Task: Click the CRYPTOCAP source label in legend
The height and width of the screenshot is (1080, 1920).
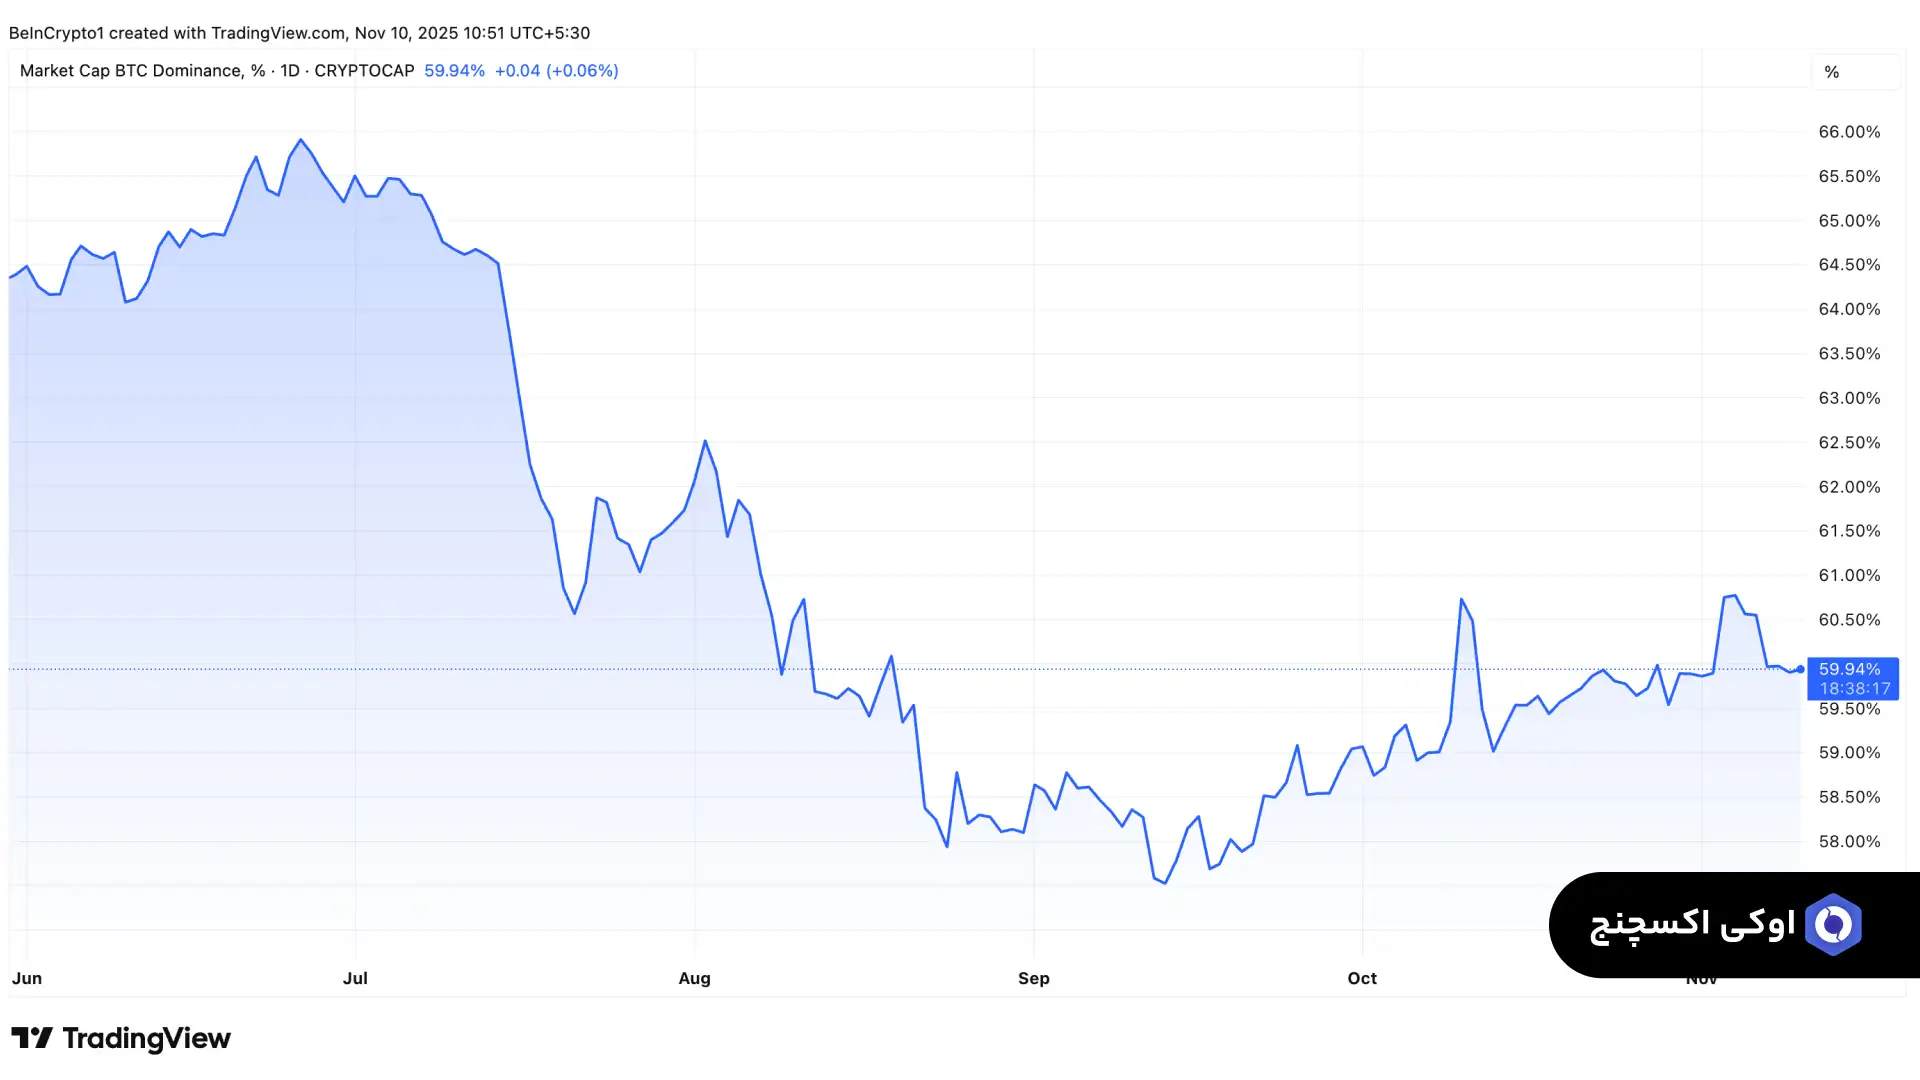Action: tap(364, 71)
